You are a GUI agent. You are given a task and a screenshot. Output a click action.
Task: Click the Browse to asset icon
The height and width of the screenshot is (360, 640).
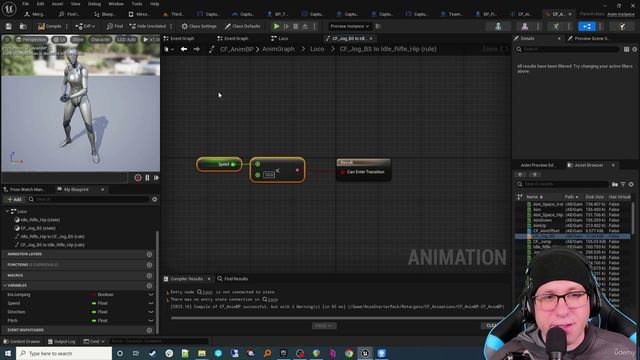(23, 26)
